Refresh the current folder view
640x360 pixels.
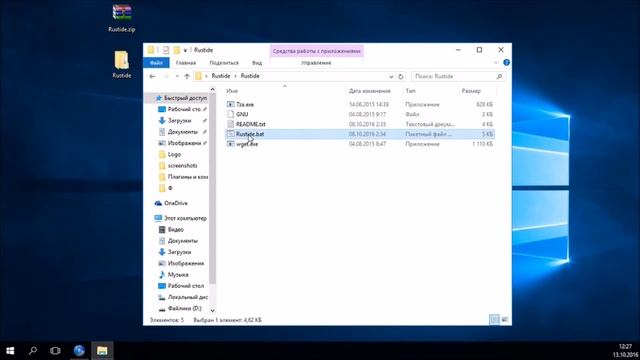(x=401, y=76)
